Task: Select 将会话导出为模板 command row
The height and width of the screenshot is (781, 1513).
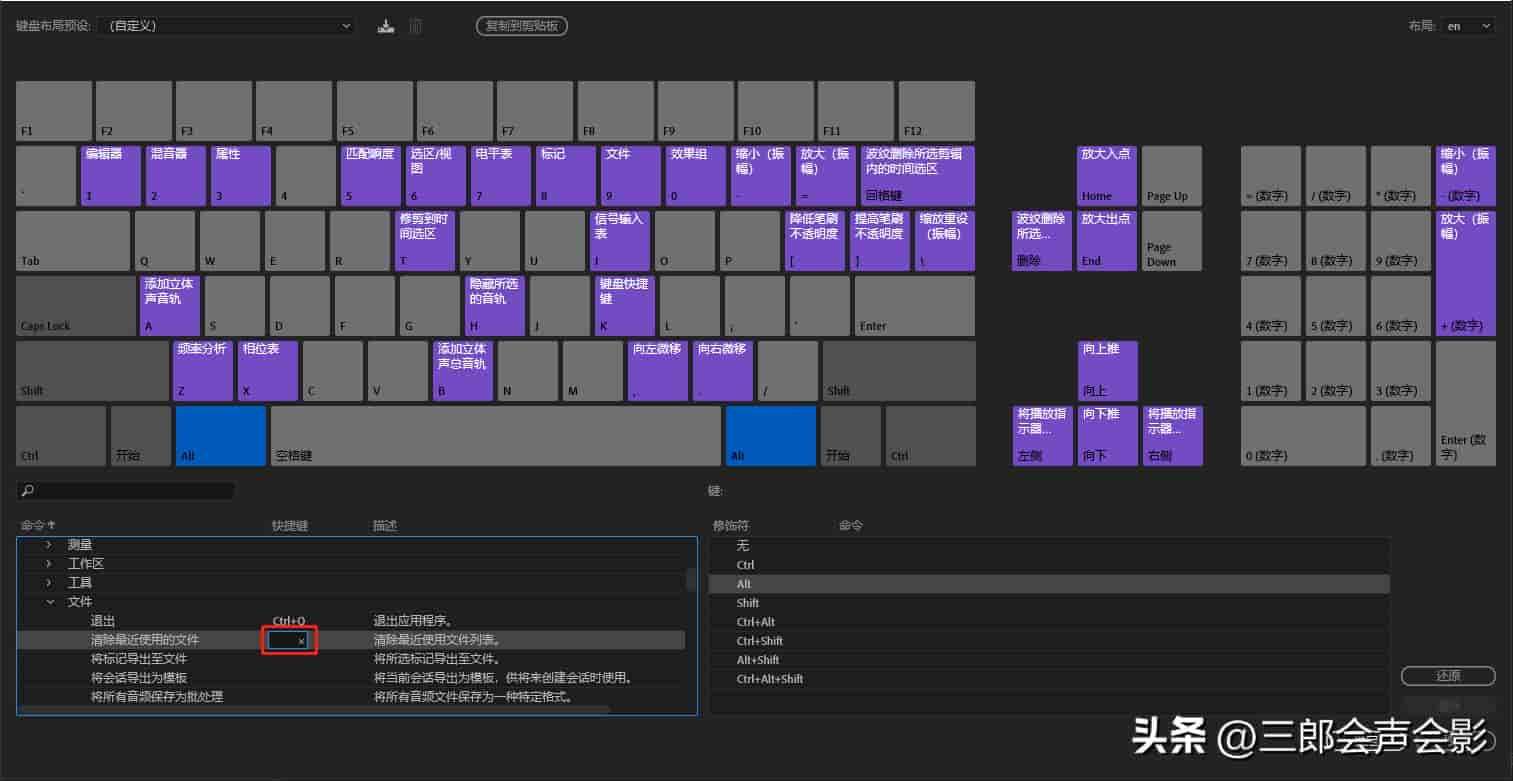Action: tap(351, 678)
